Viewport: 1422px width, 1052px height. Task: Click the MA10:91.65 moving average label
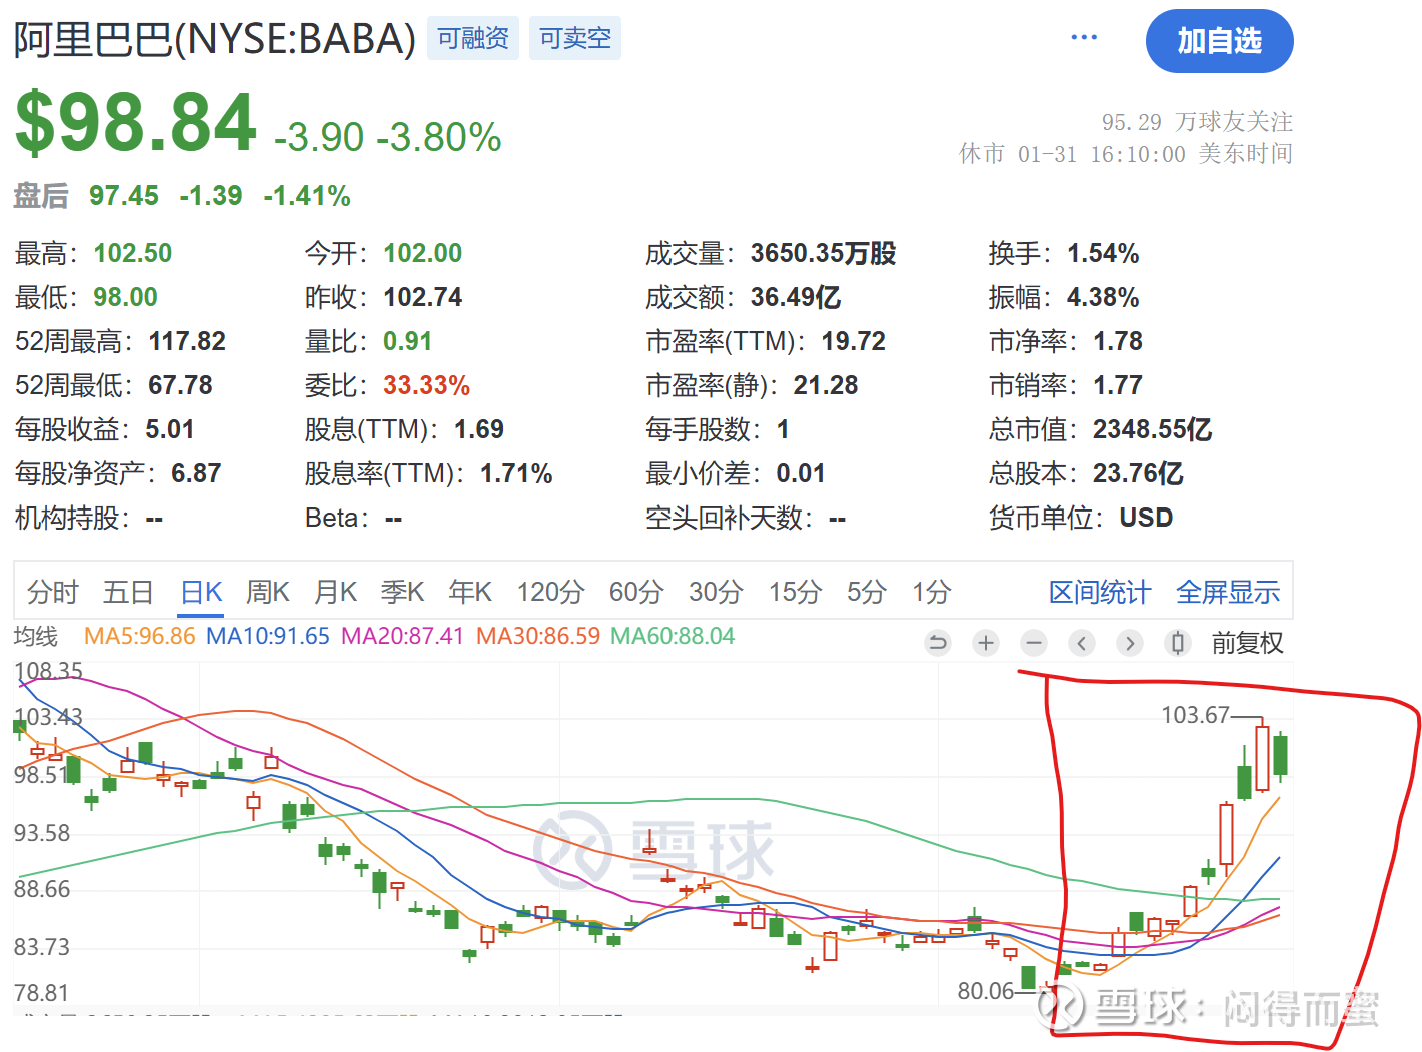[x=268, y=636]
